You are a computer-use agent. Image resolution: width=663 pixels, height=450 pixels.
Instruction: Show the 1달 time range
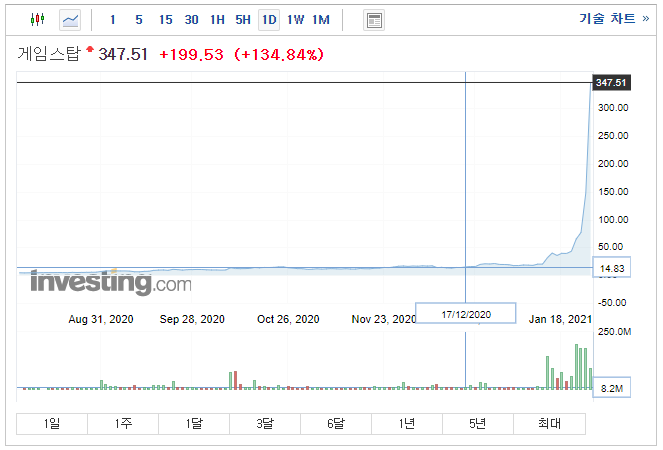194,423
